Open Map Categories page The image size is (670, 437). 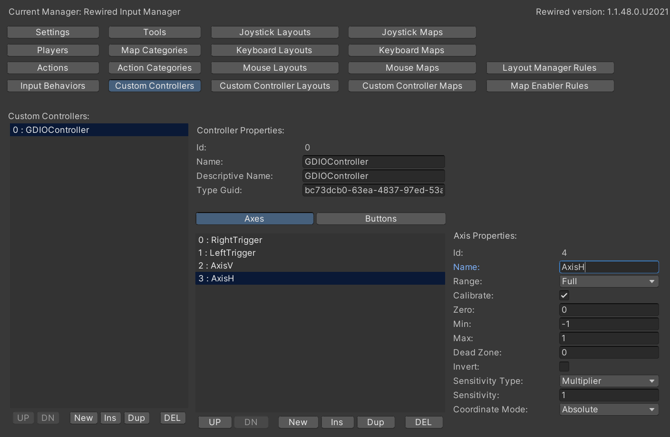coord(155,50)
